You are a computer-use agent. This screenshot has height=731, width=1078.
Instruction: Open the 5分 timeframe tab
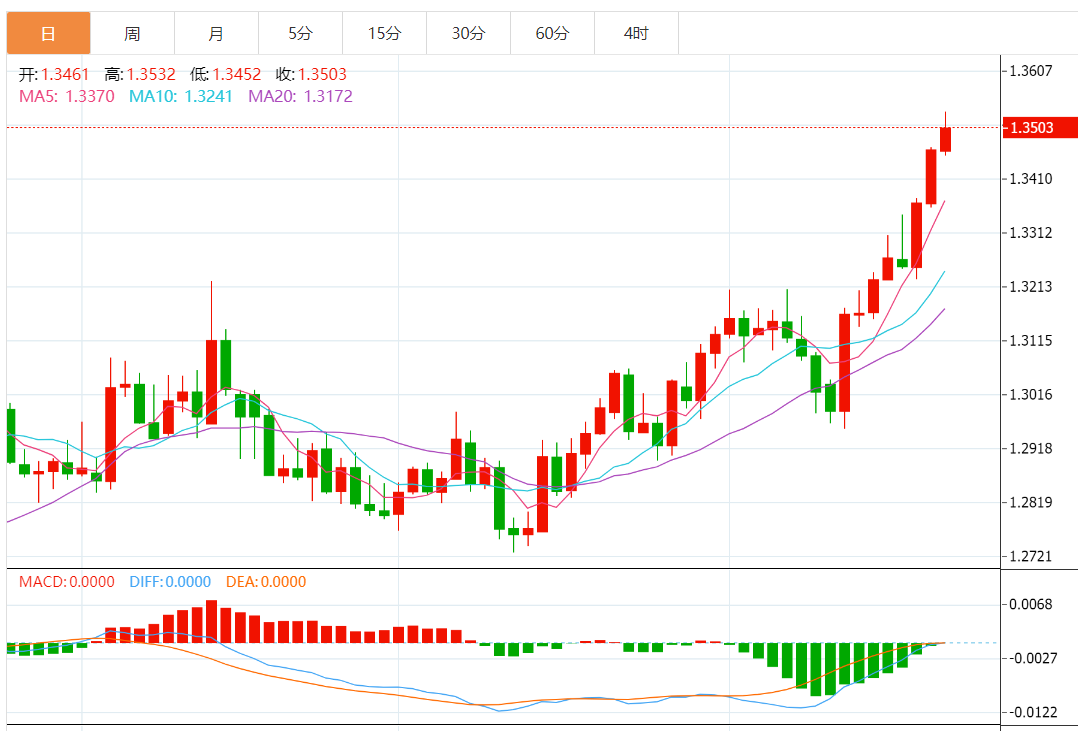300,33
